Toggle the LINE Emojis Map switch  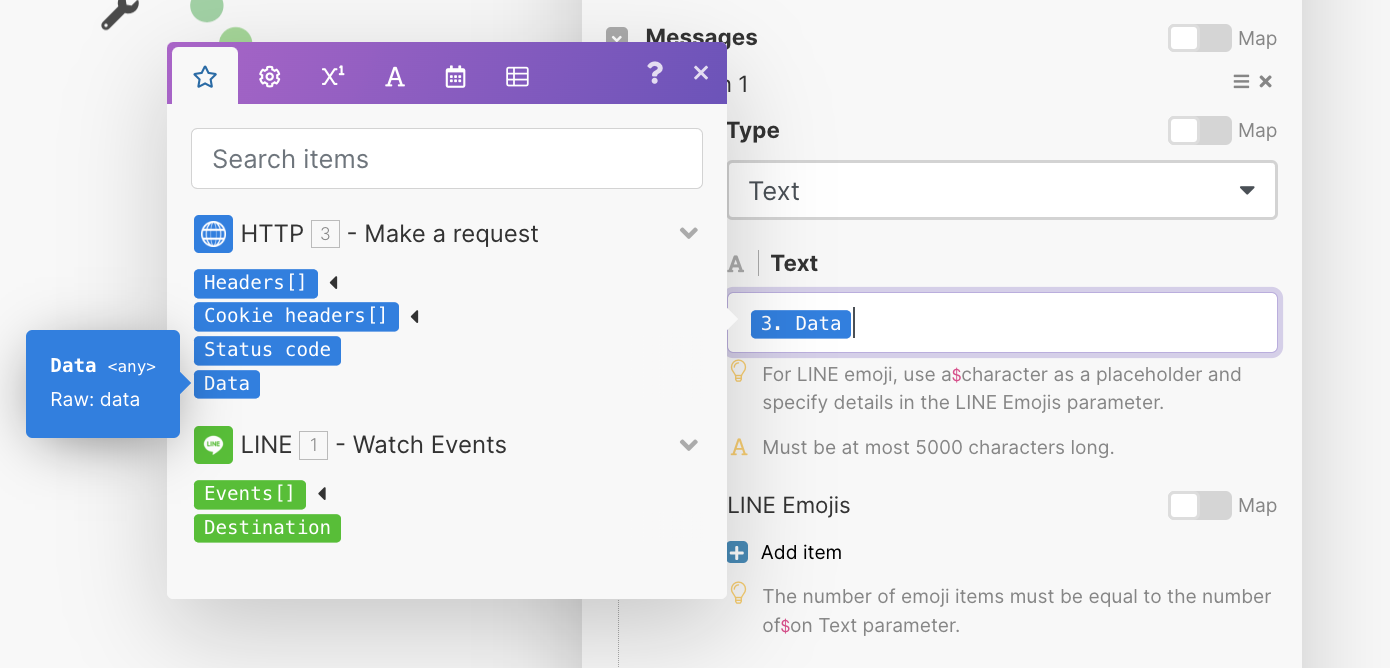coord(1199,506)
